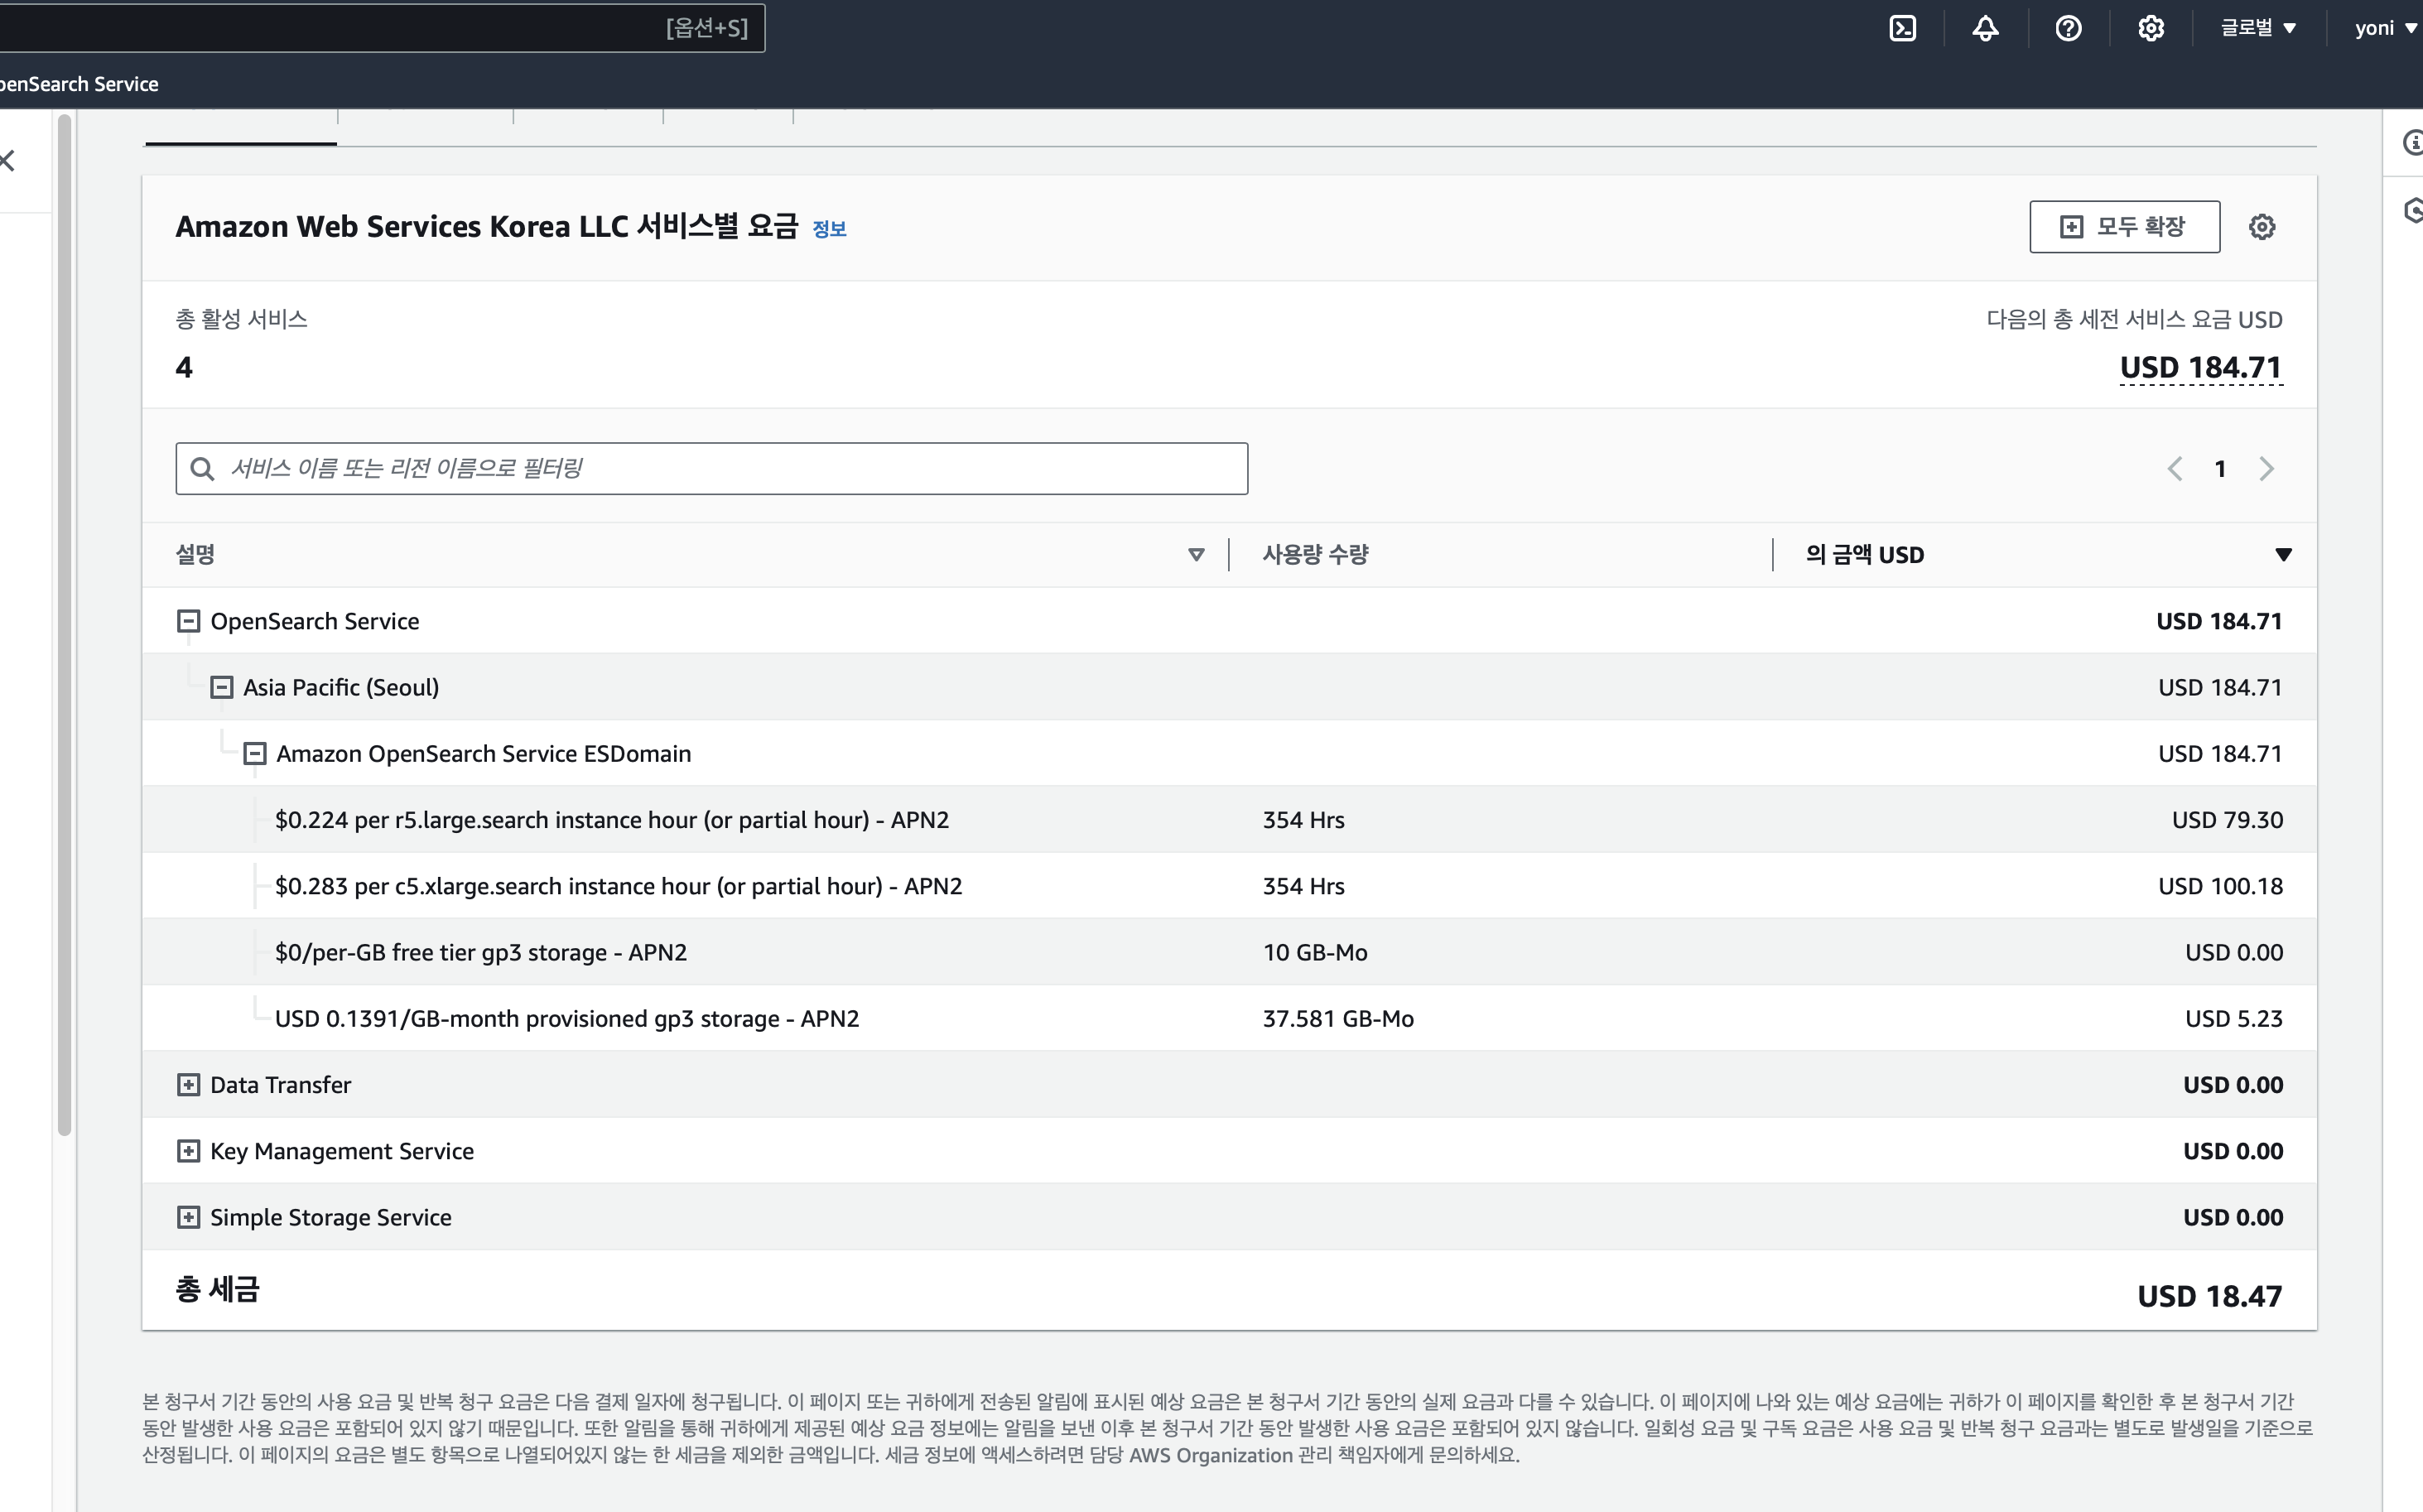Screen dimensions: 2423x1512
Task: Sort by 설명 column arrow
Action: 1196,555
